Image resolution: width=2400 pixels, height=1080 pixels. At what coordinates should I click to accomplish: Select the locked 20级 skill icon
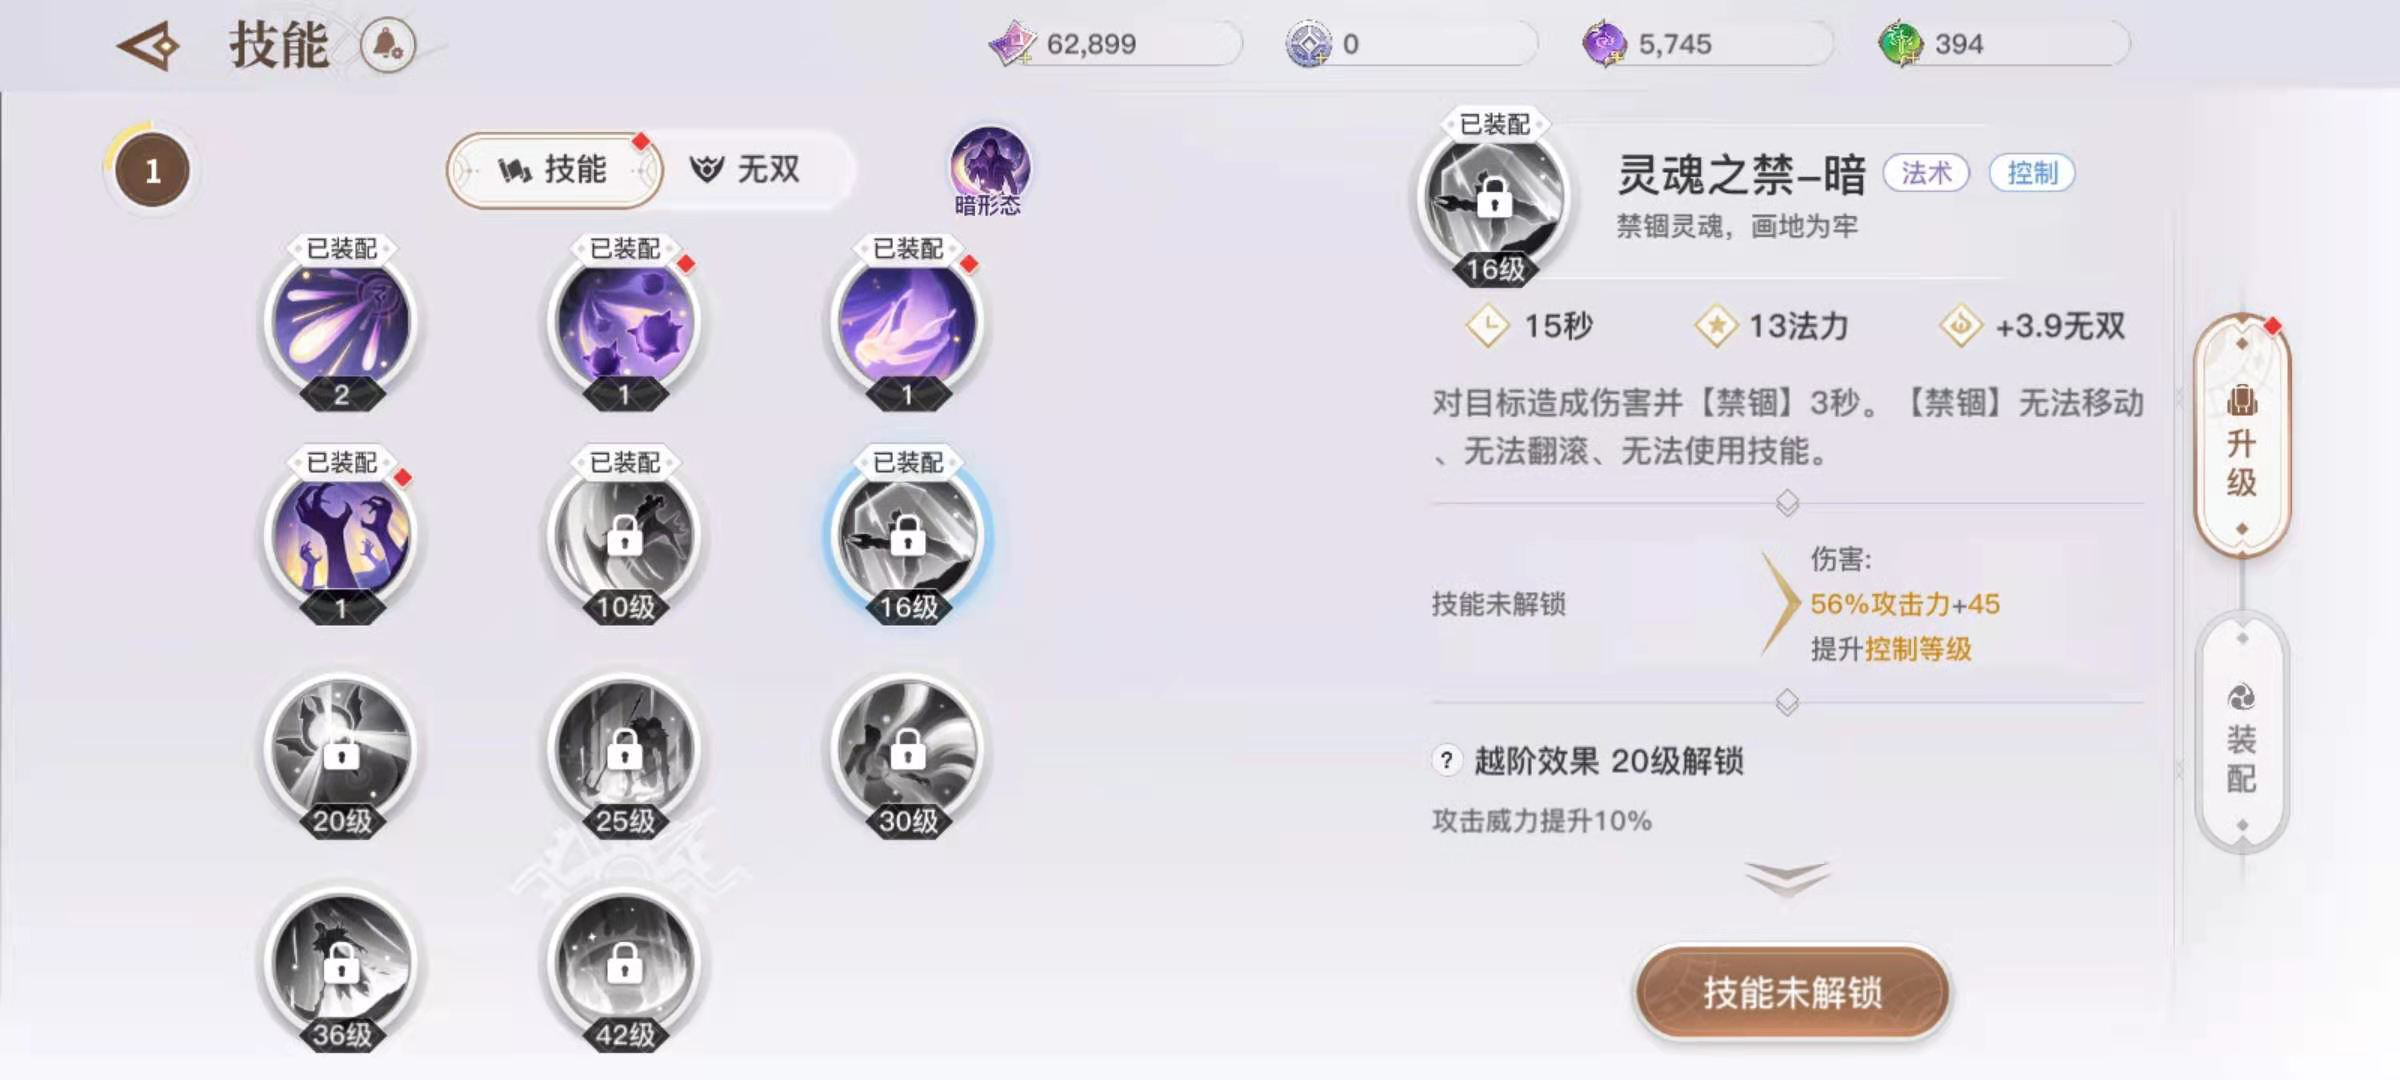pos(341,754)
